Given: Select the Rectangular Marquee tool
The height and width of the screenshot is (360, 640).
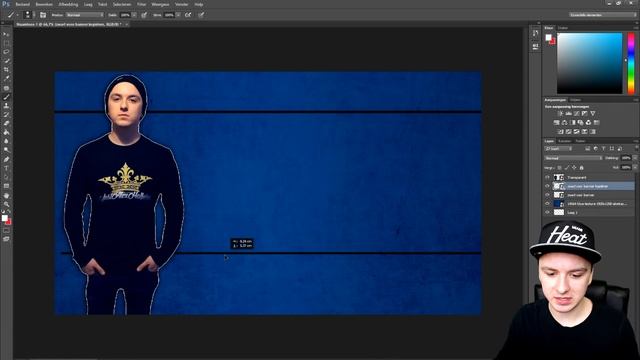Looking at the screenshot, I should 6,43.
